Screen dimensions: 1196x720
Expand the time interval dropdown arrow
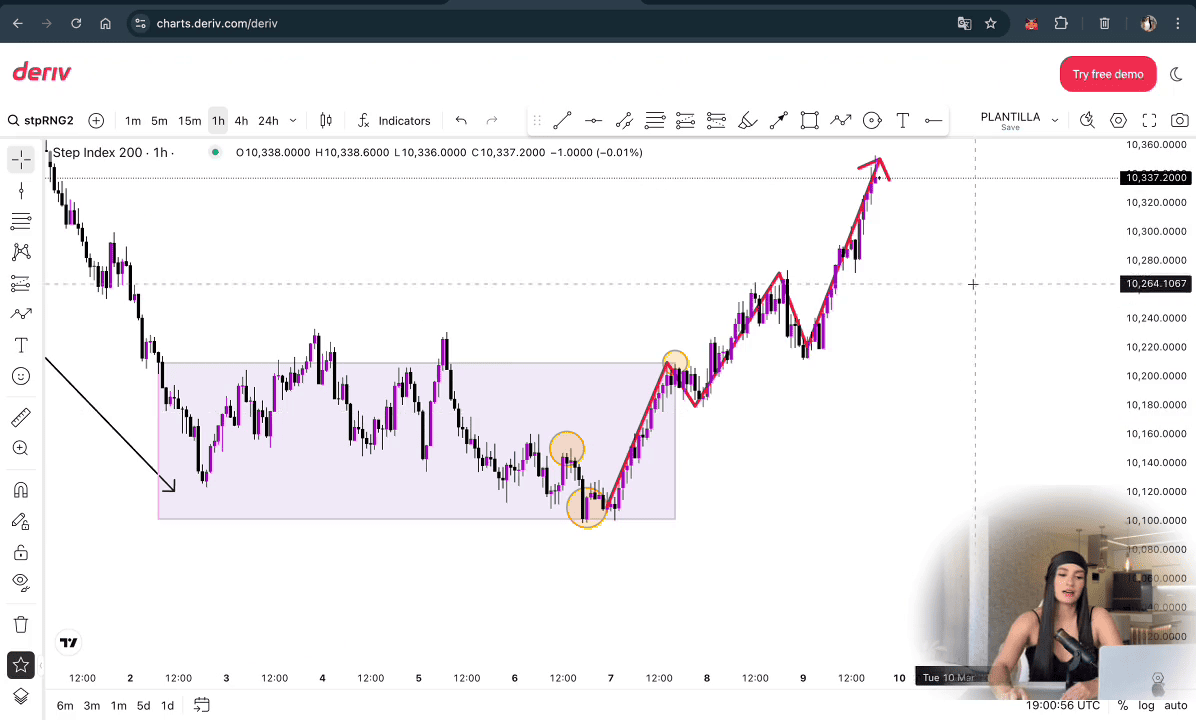(293, 121)
